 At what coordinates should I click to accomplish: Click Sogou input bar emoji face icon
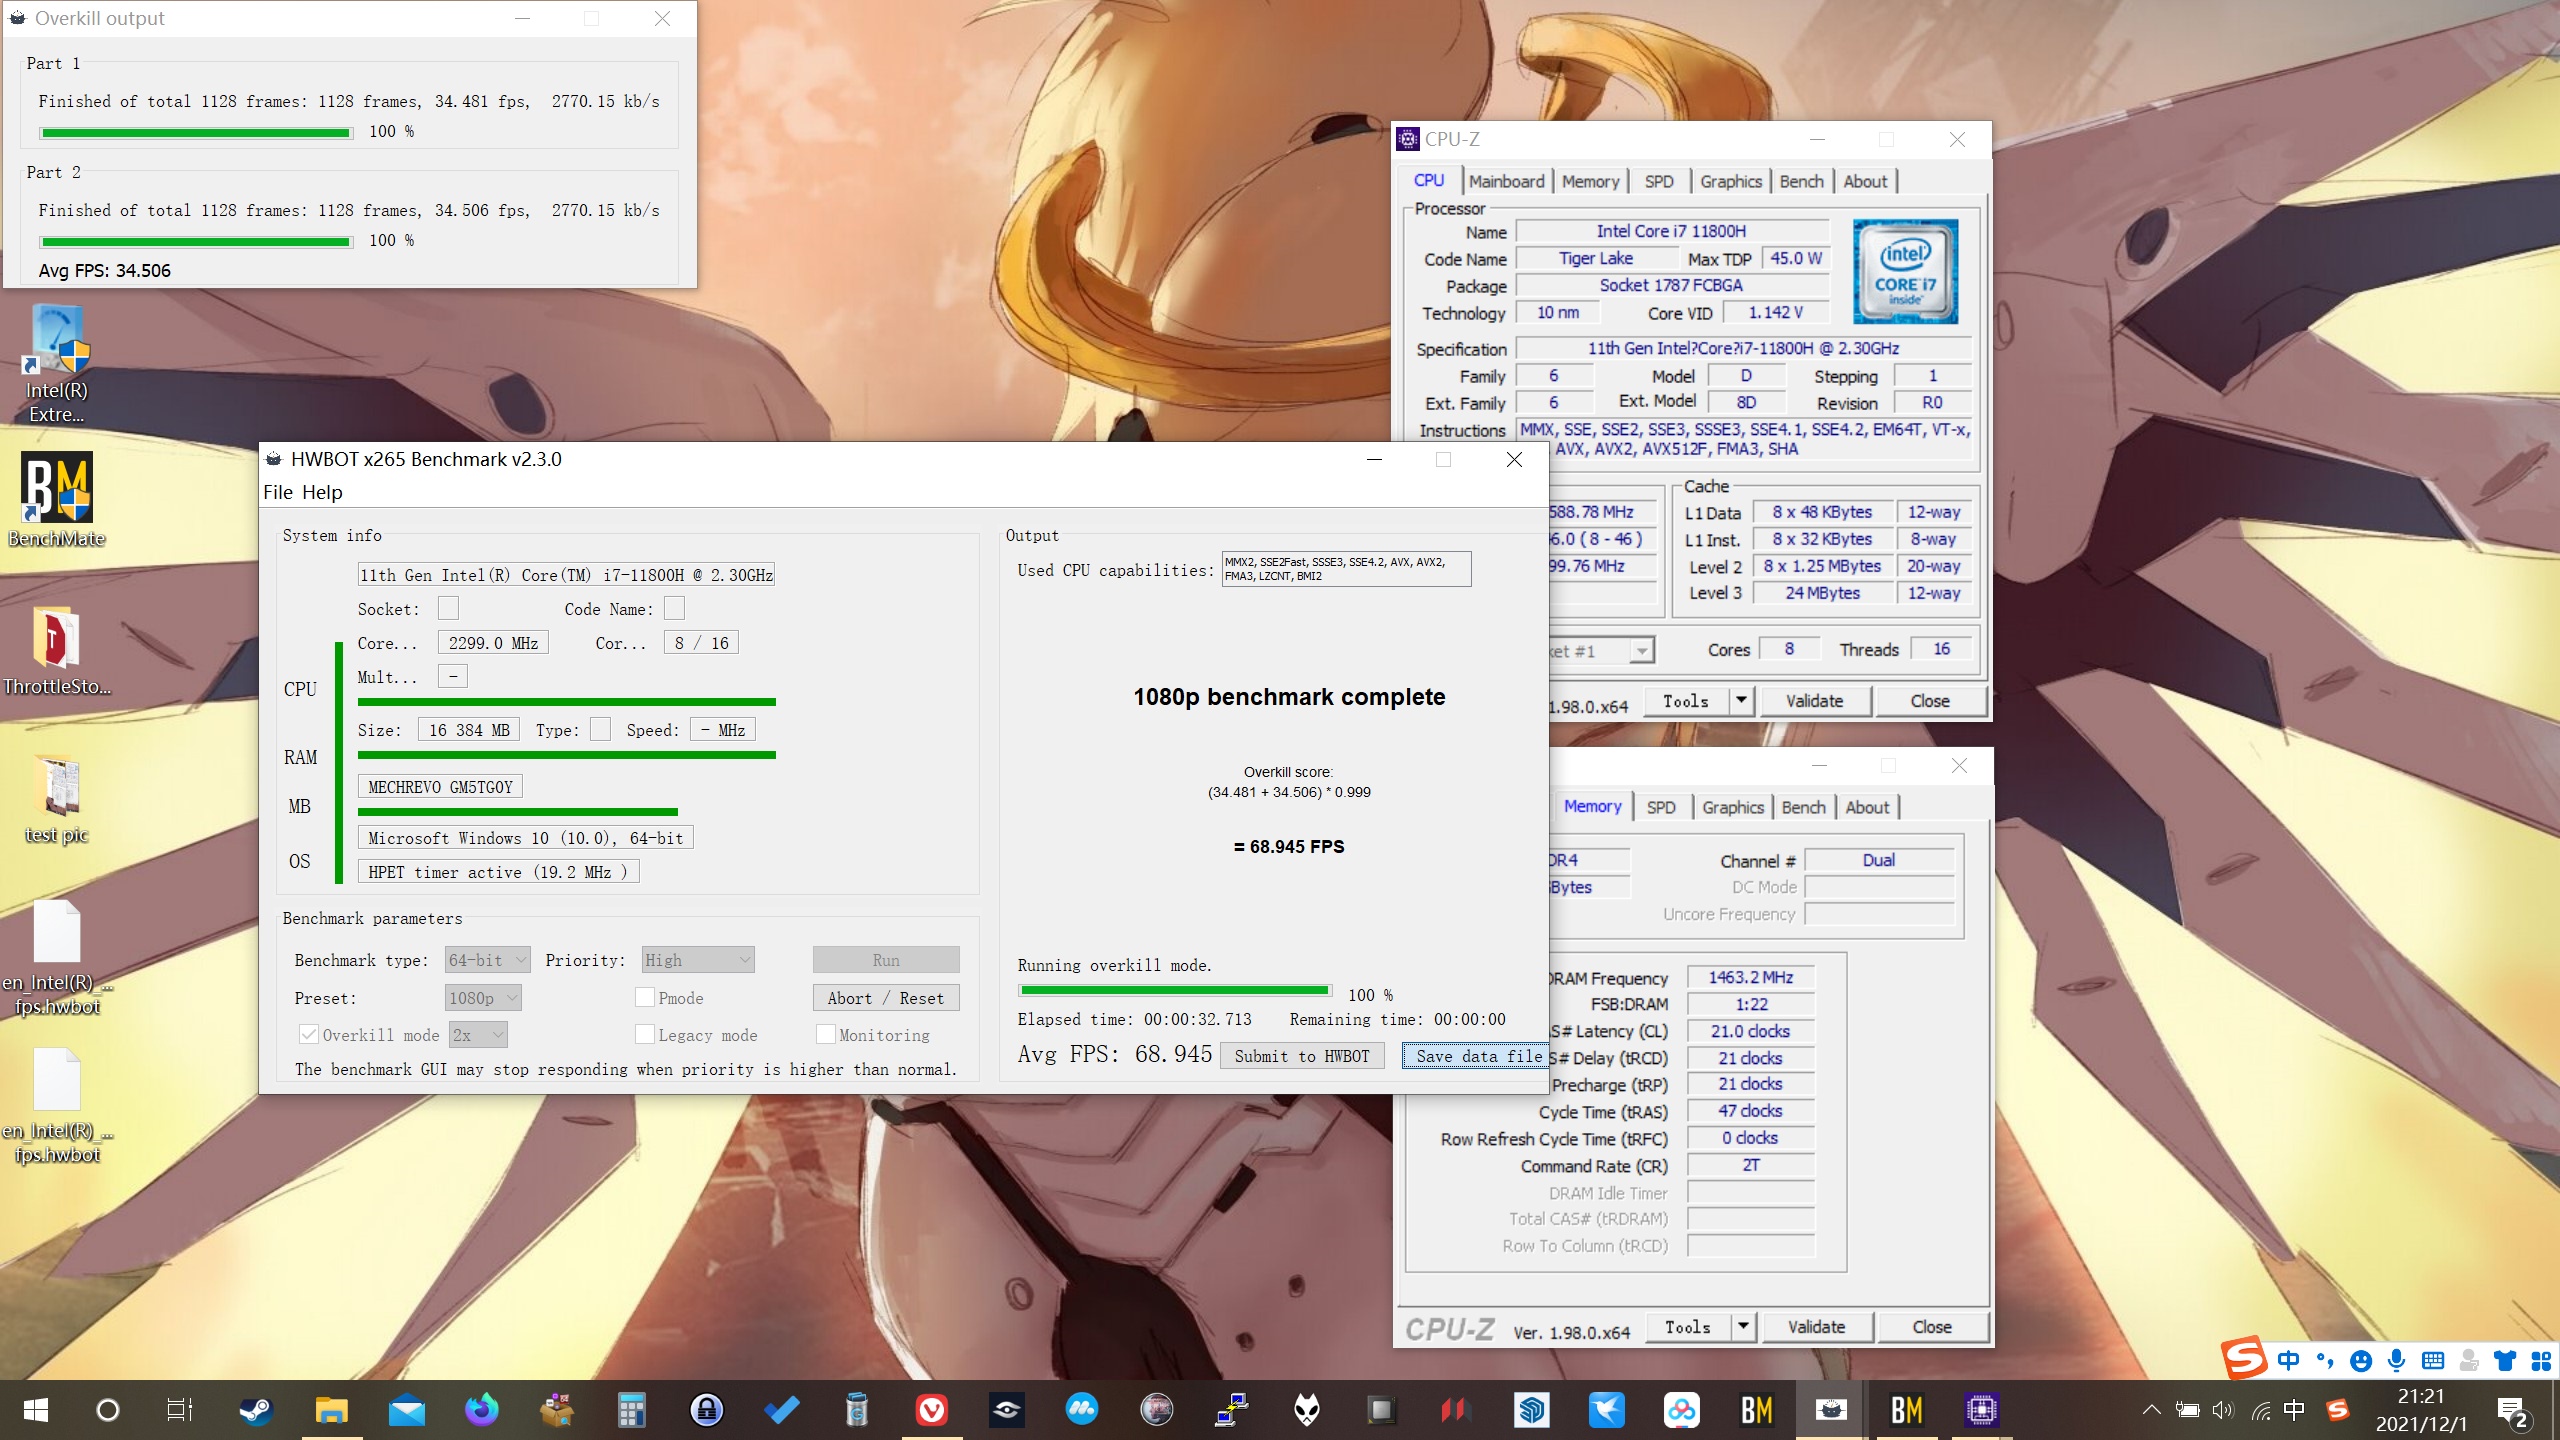[x=2361, y=1360]
